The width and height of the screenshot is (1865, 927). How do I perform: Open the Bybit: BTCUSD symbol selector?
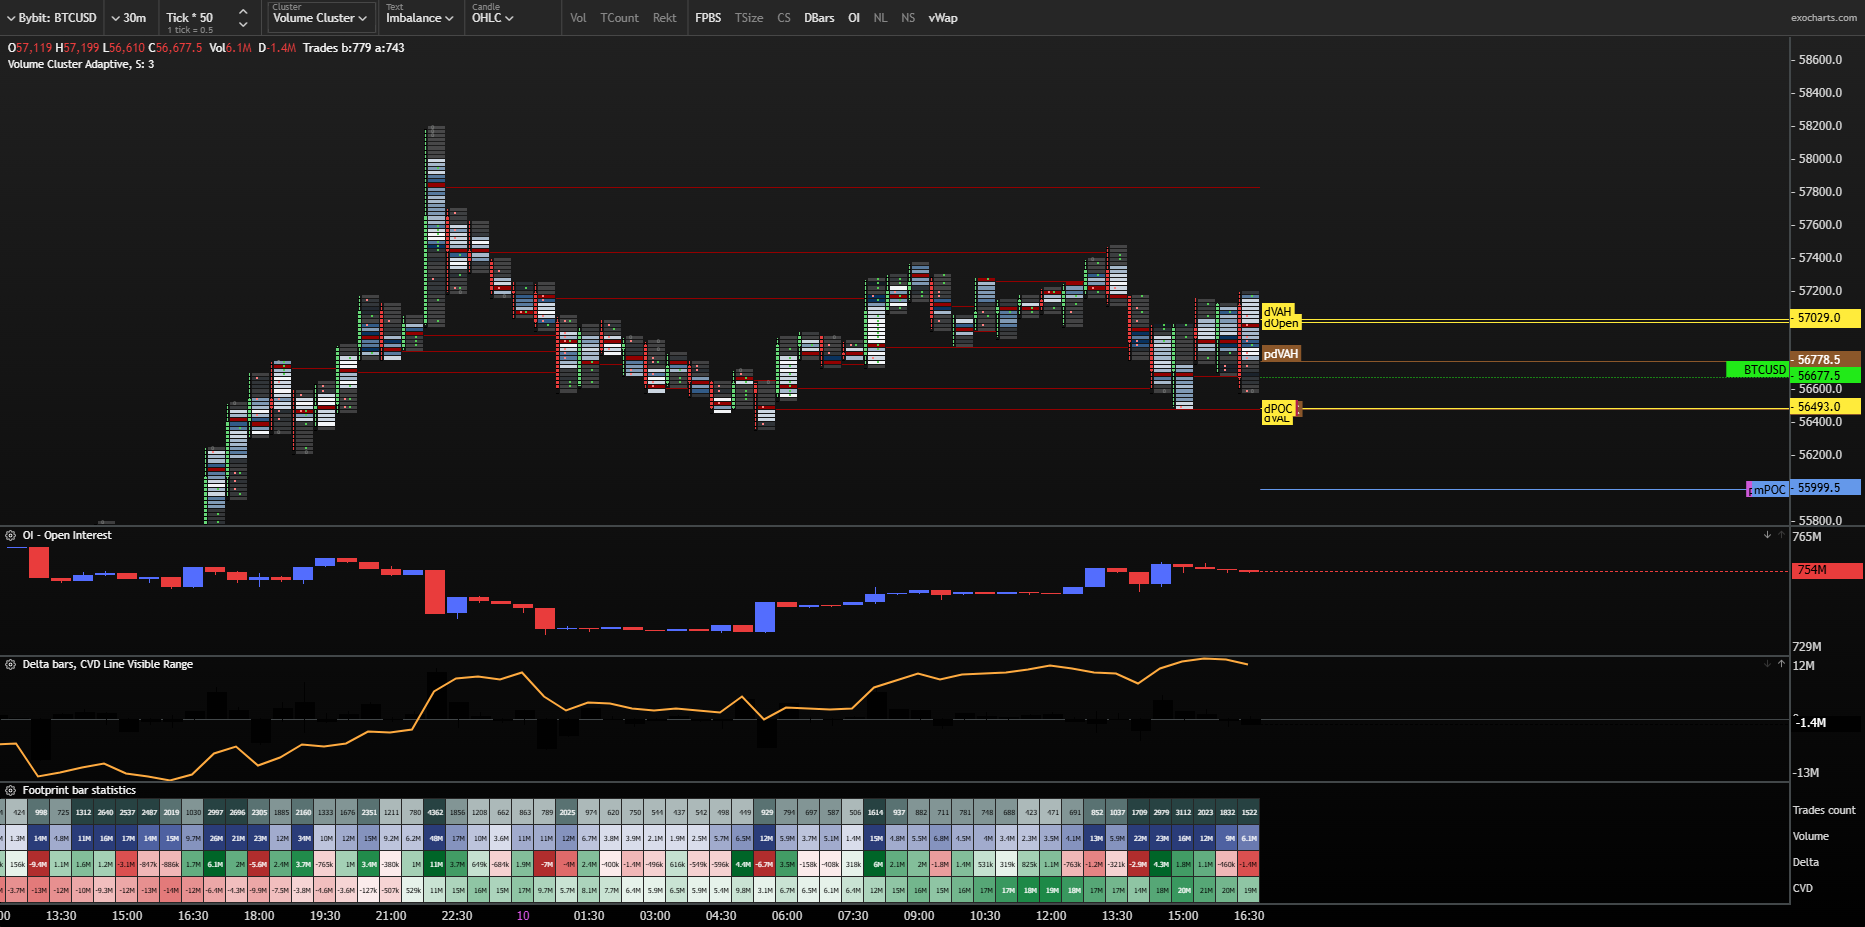tap(52, 18)
